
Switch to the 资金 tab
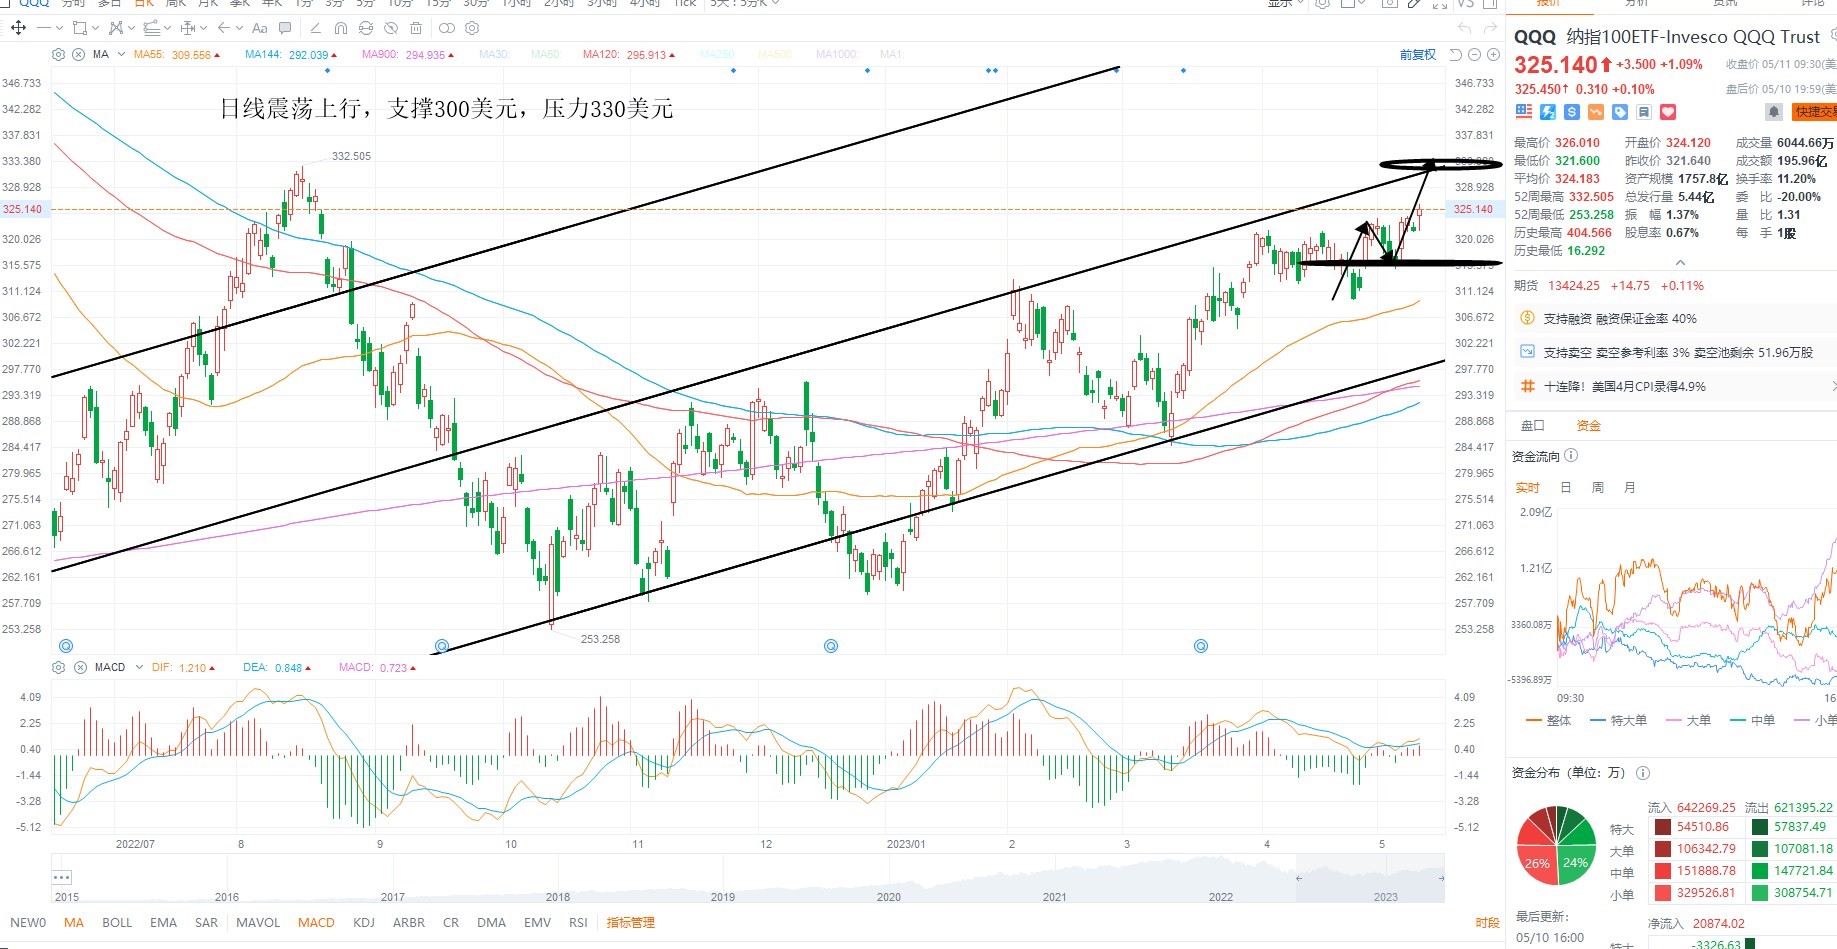(x=1588, y=426)
